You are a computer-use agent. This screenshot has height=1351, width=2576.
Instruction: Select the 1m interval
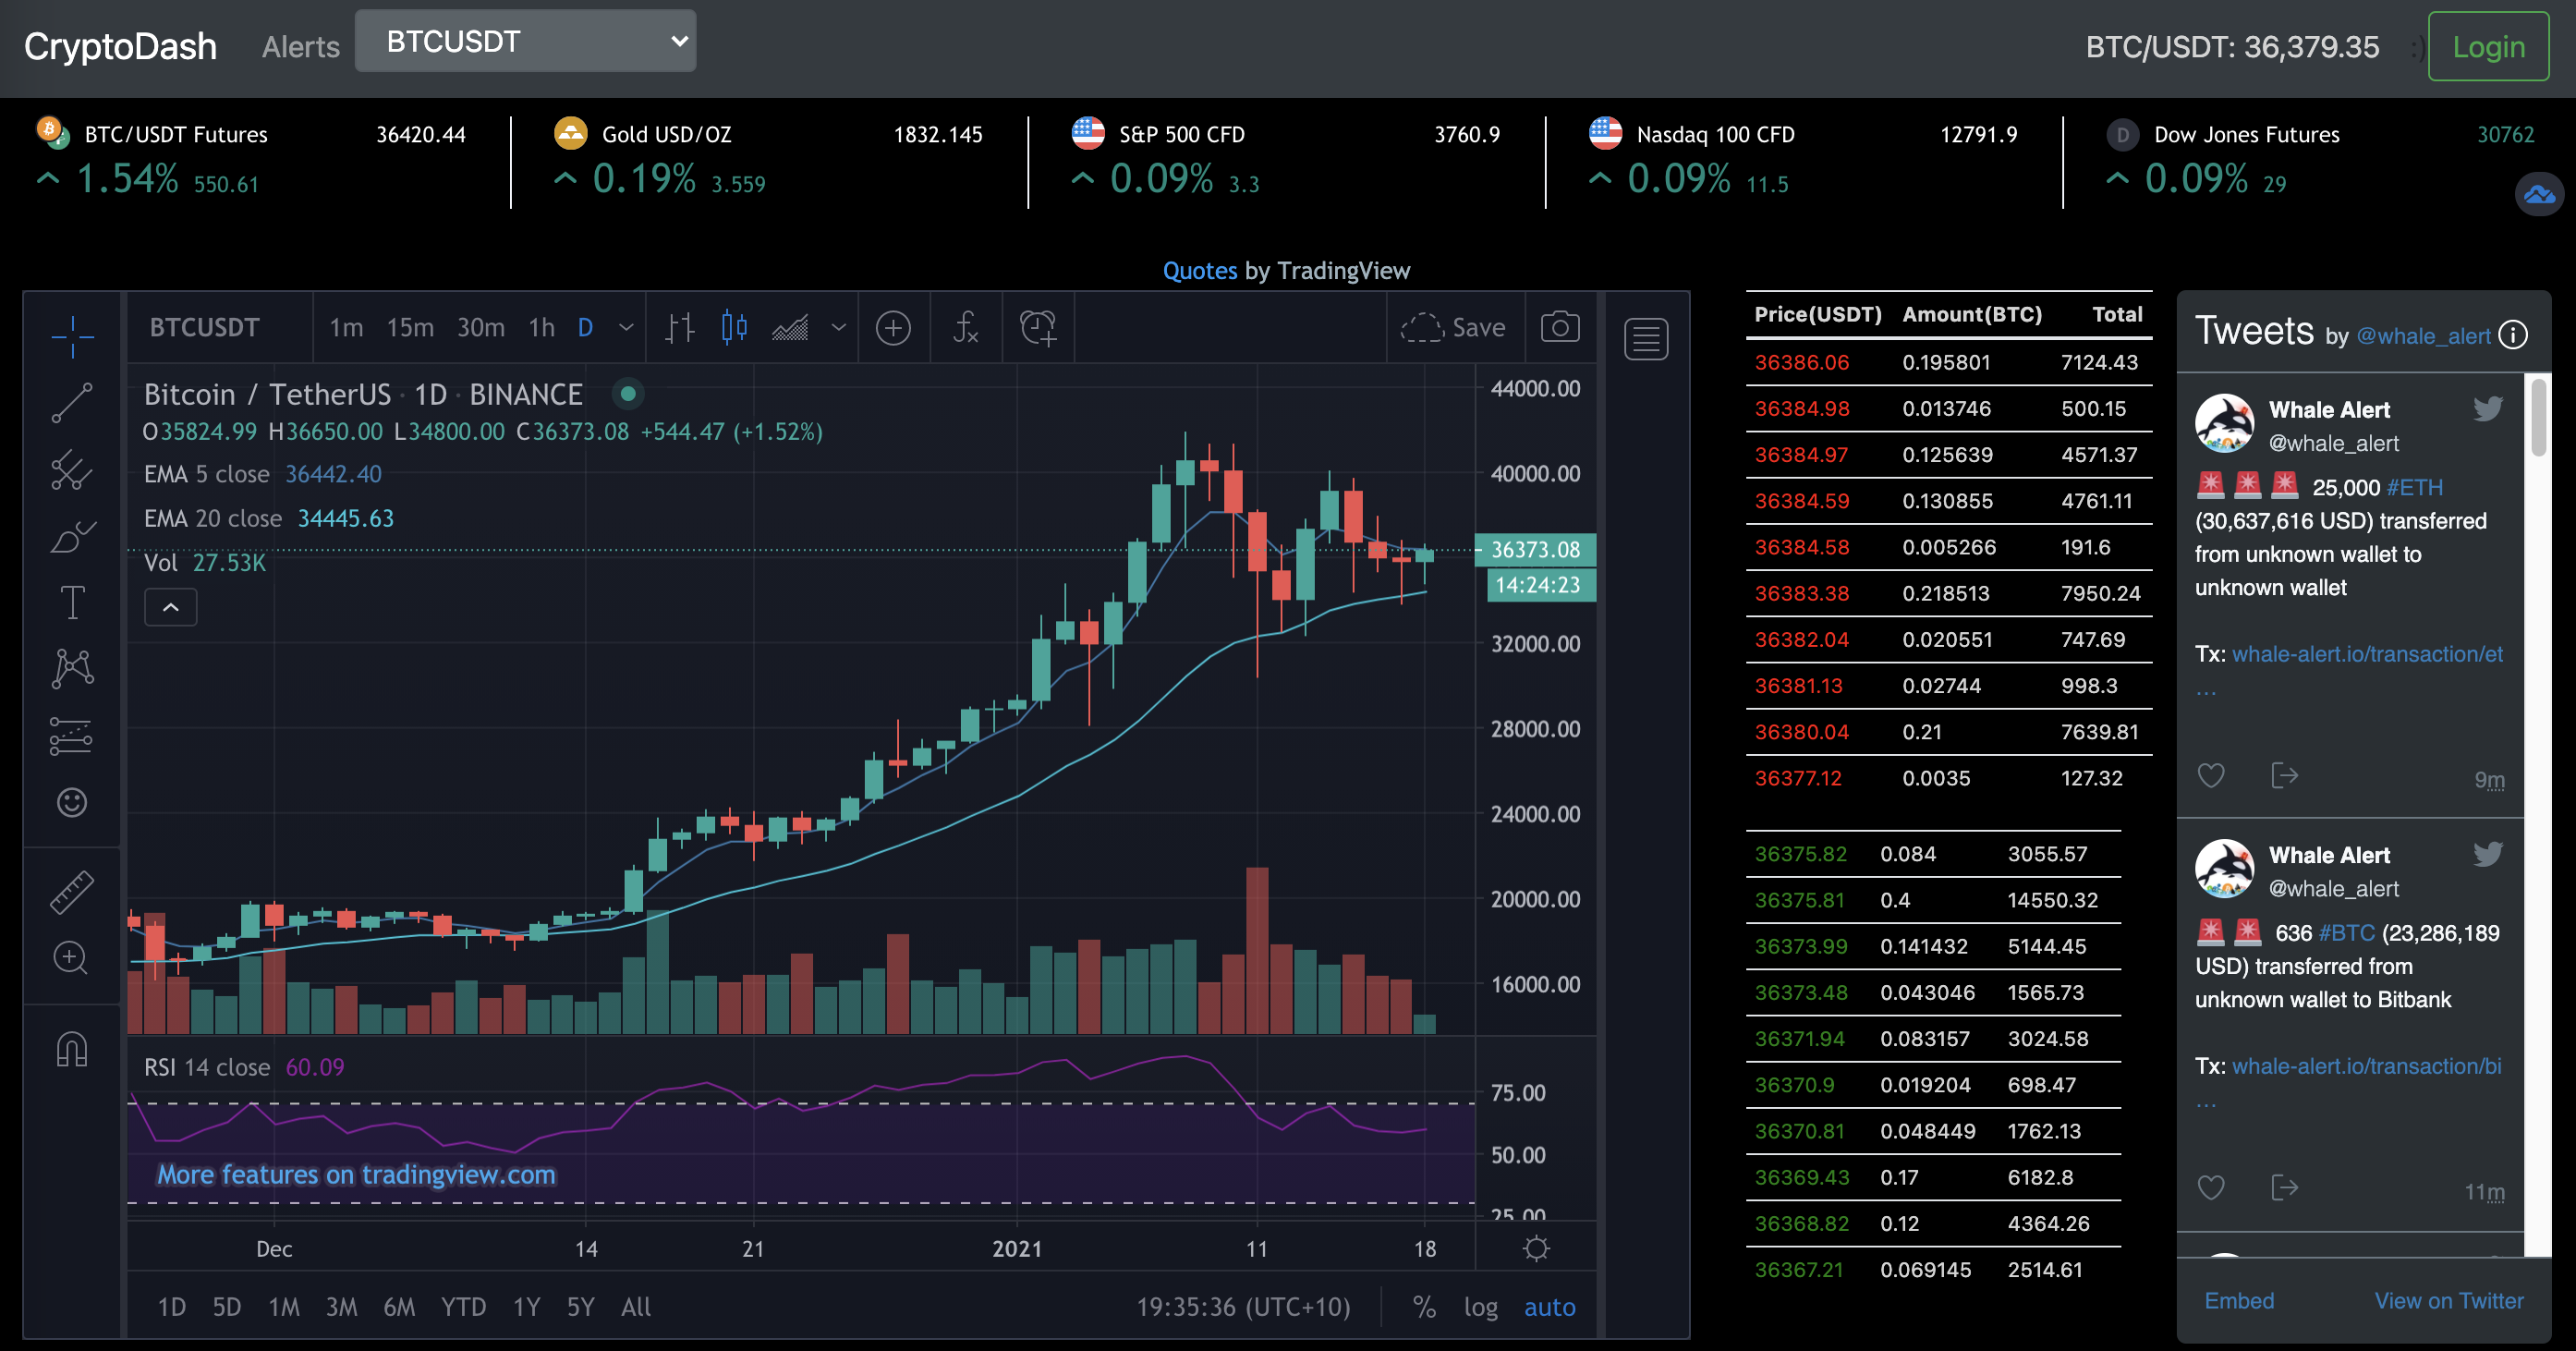click(x=346, y=327)
